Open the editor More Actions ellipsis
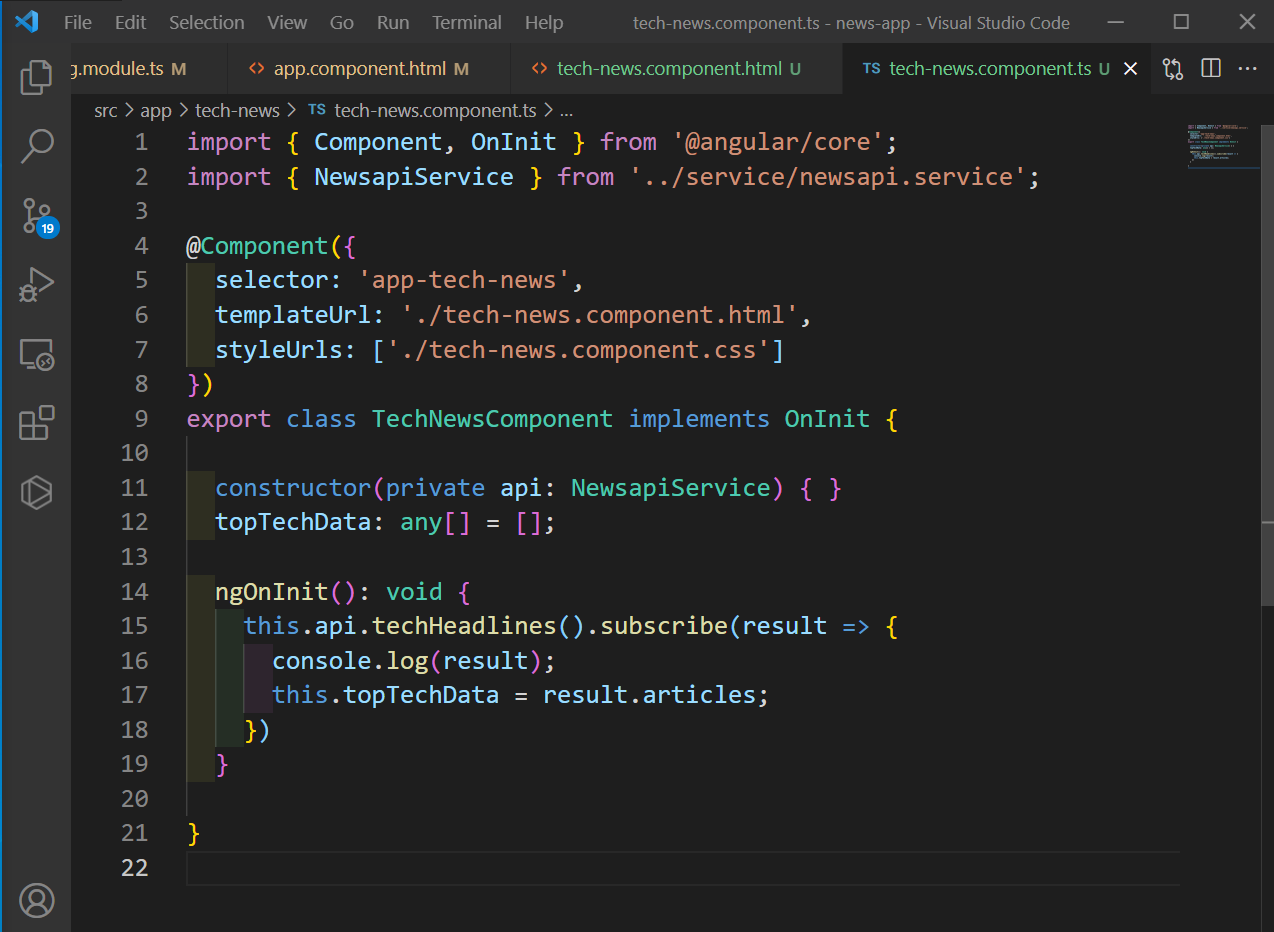The width and height of the screenshot is (1274, 932). tap(1248, 68)
